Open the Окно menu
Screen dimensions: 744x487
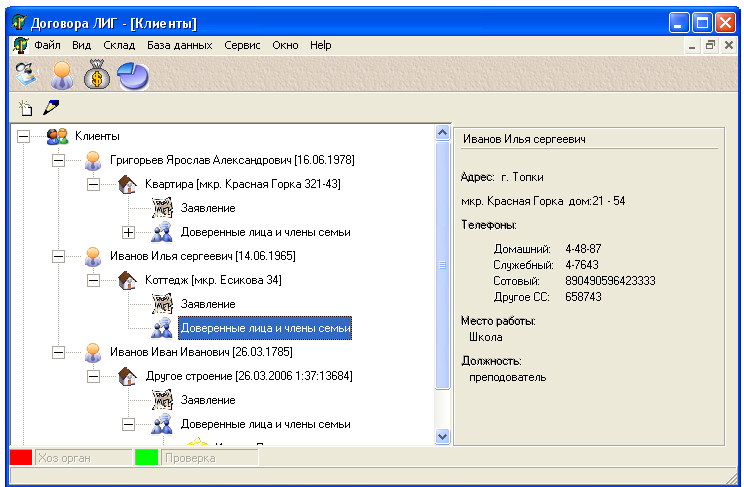(x=285, y=46)
